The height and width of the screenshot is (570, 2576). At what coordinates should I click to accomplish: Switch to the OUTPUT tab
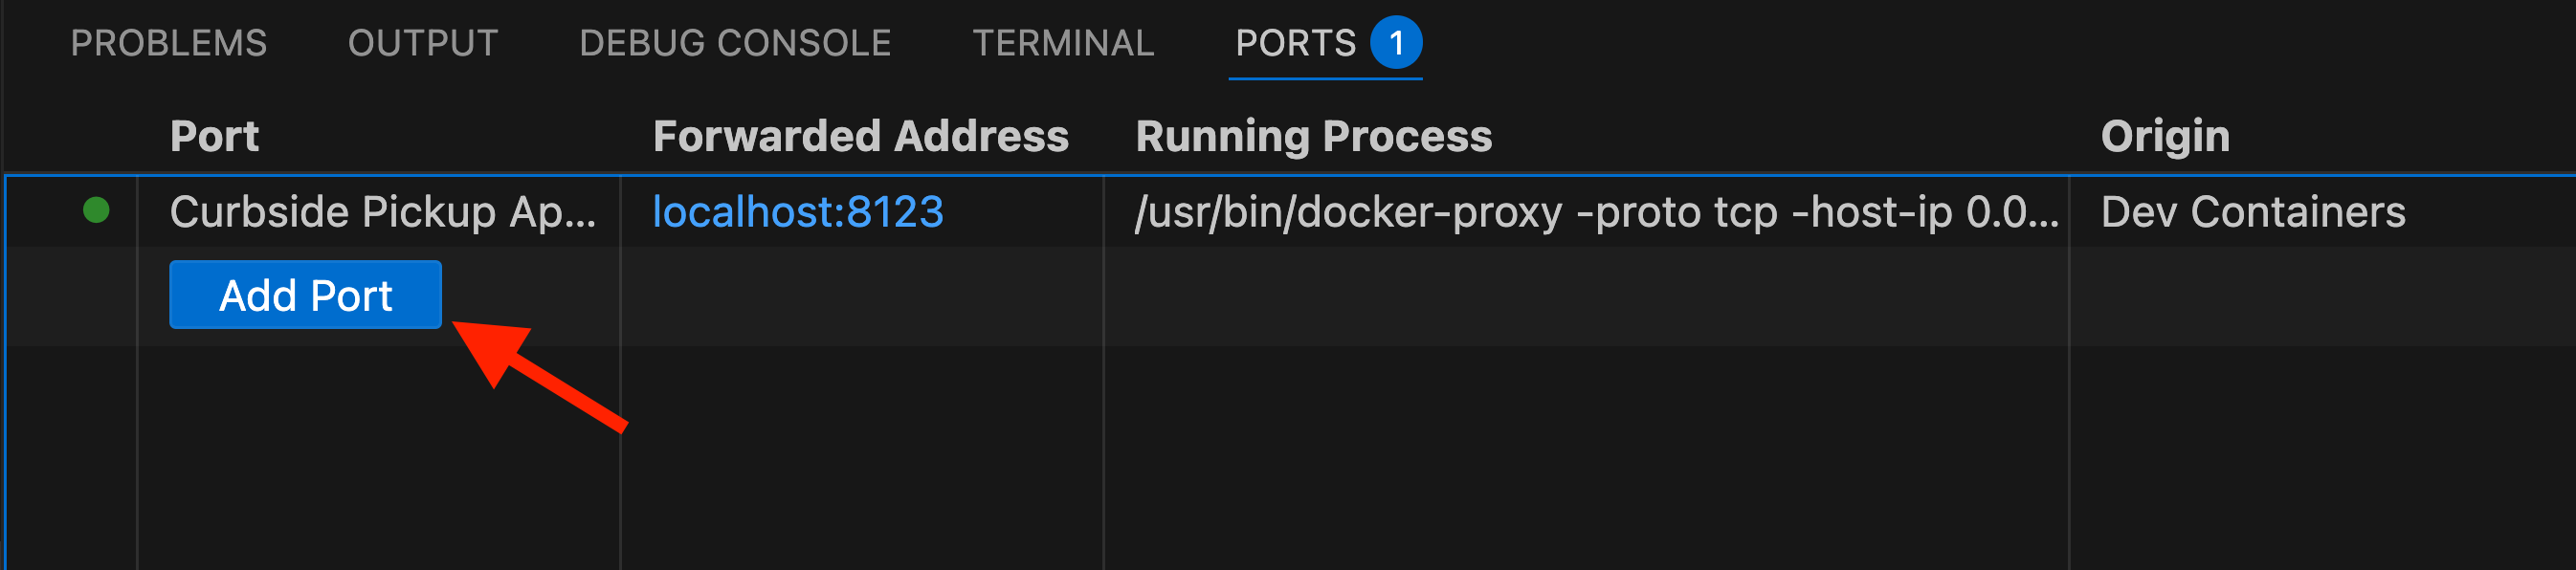(x=422, y=43)
